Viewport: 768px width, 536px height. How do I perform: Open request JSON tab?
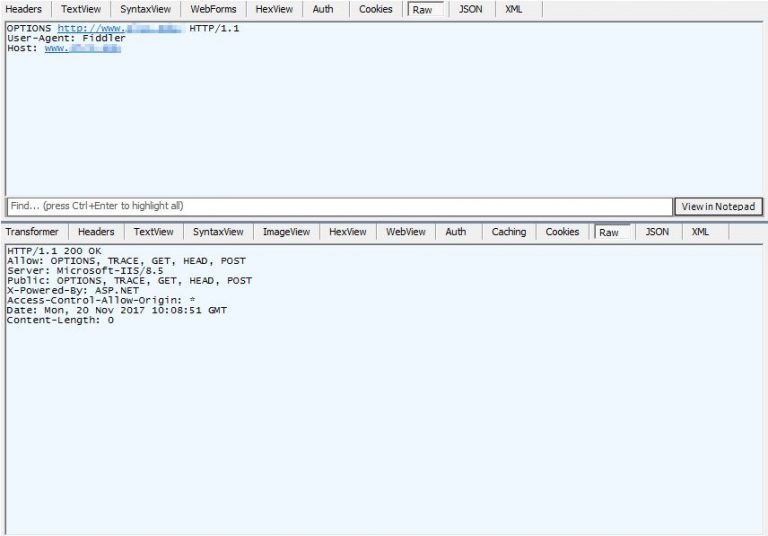pos(470,9)
